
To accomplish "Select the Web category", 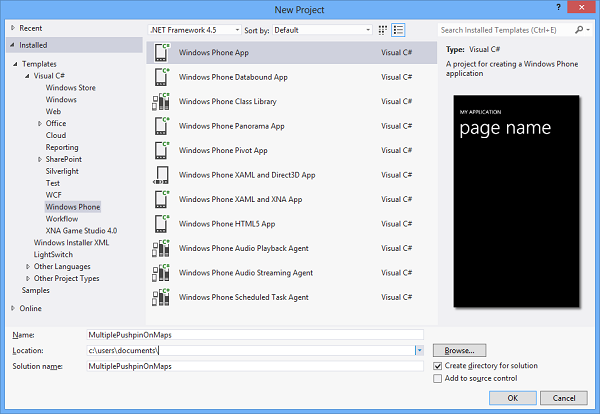I will point(53,111).
